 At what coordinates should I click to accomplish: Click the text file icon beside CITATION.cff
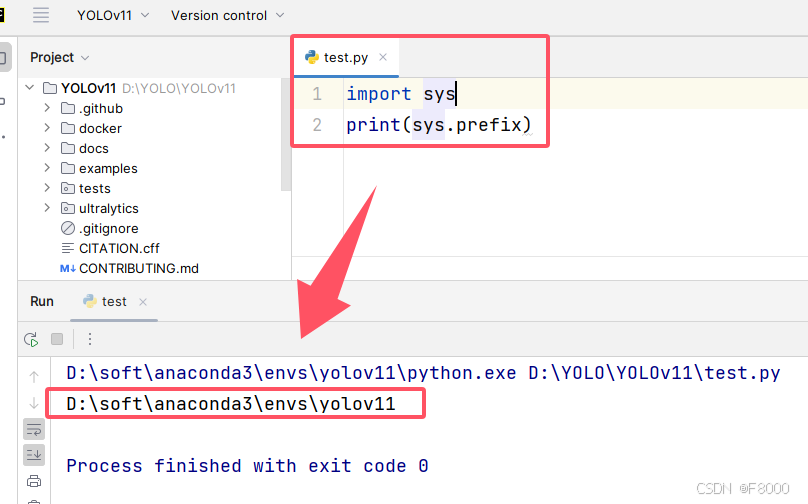[68, 248]
